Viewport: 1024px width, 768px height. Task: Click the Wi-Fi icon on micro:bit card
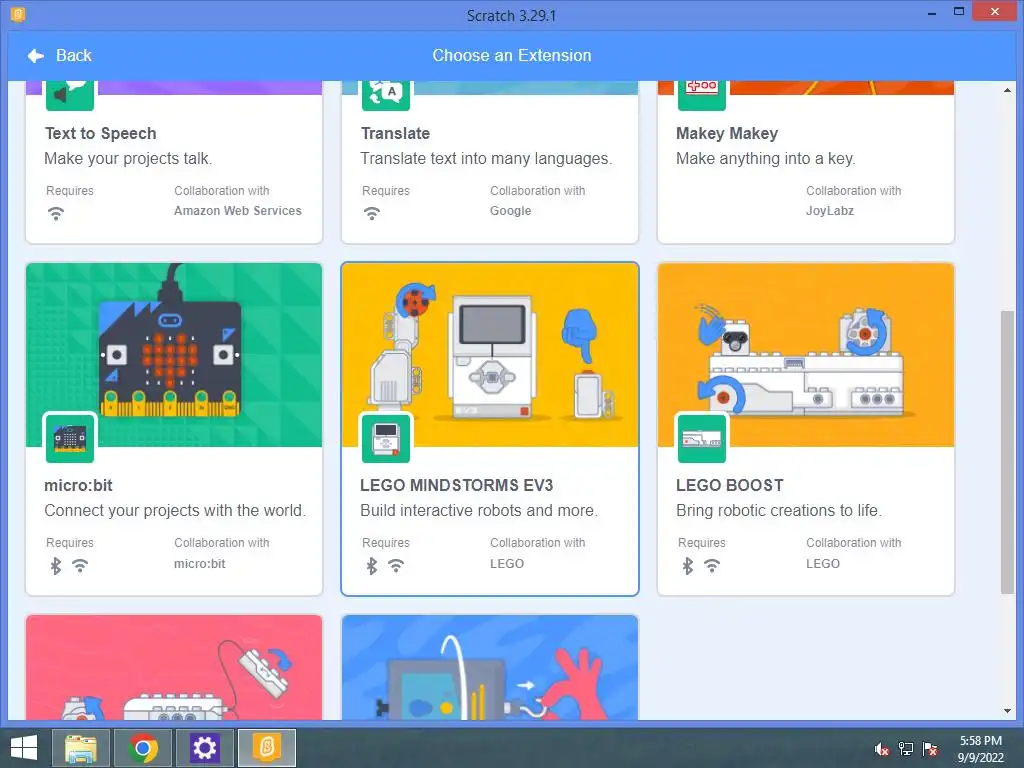tap(80, 566)
